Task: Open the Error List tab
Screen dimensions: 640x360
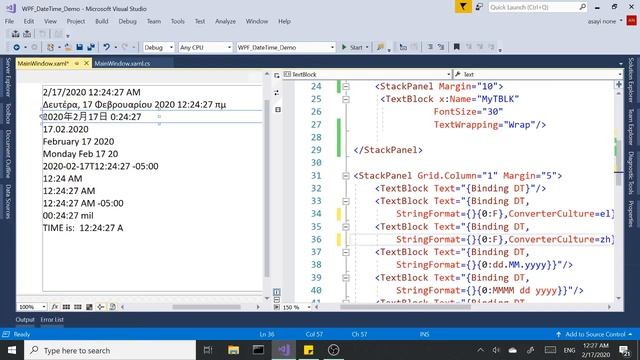Action: click(52, 320)
